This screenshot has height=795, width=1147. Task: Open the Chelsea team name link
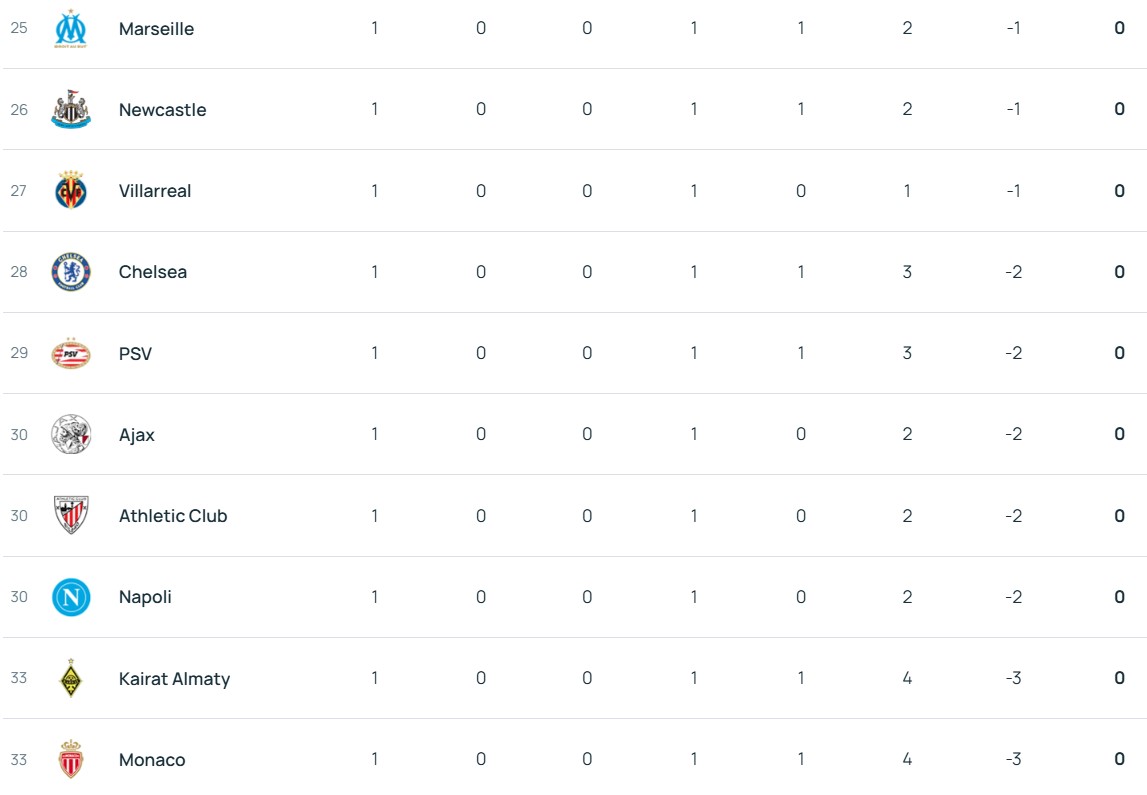(x=152, y=272)
